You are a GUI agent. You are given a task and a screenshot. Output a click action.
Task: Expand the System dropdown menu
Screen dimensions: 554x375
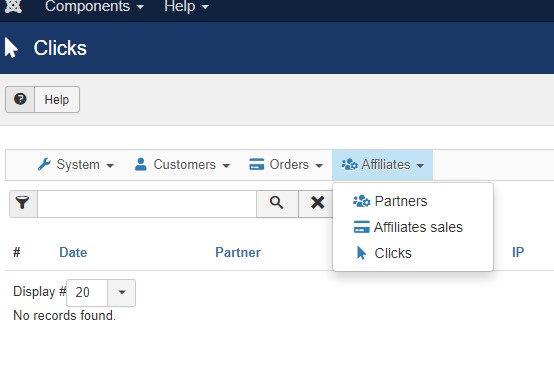point(76,165)
